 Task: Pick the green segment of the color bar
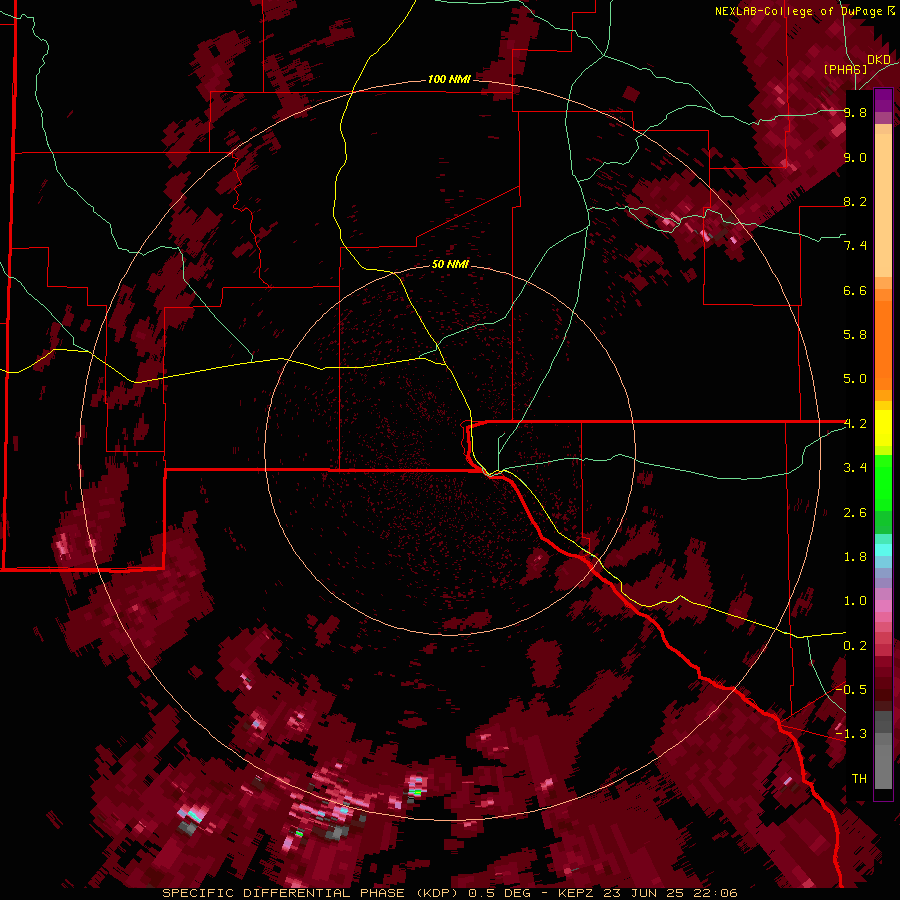pos(883,485)
